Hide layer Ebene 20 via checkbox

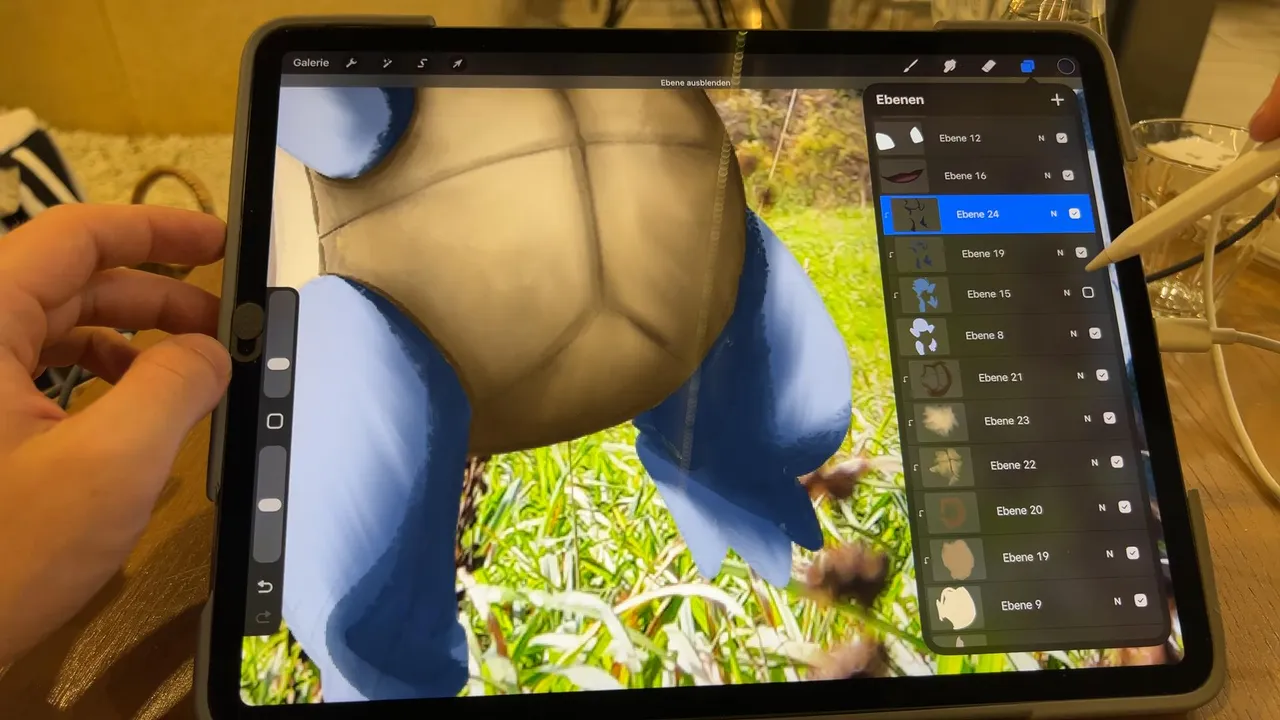[x=1125, y=507]
